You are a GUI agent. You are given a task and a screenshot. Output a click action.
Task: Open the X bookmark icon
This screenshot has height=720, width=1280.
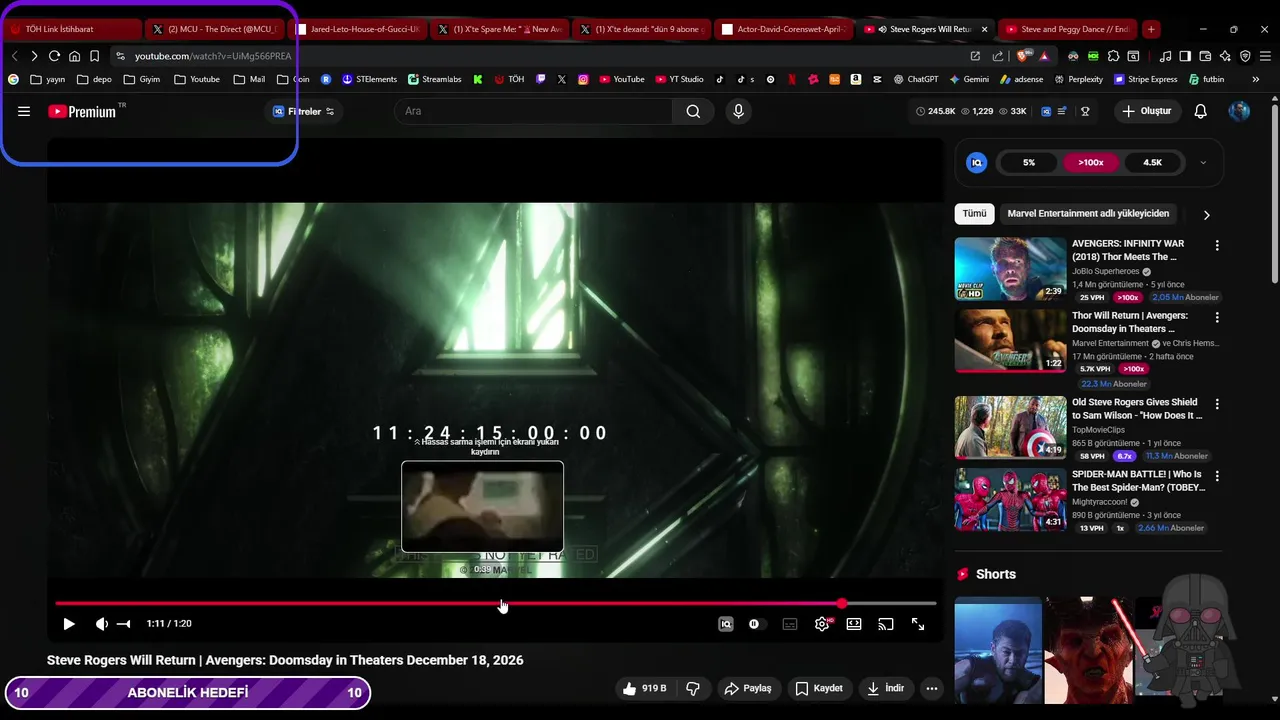pos(562,79)
